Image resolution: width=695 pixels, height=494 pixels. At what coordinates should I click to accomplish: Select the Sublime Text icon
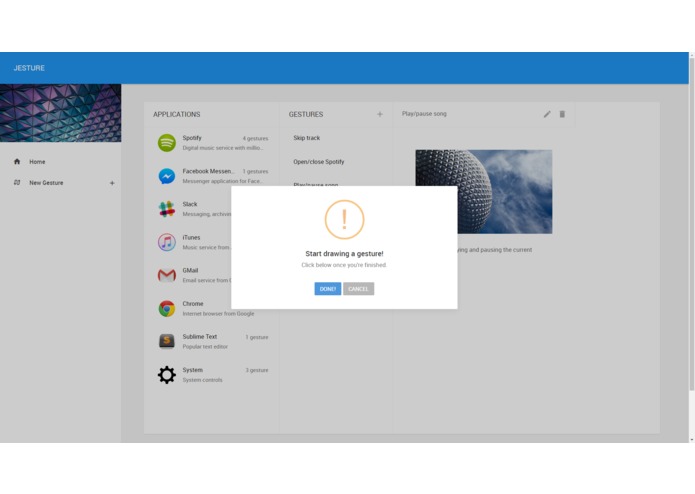[x=167, y=342]
